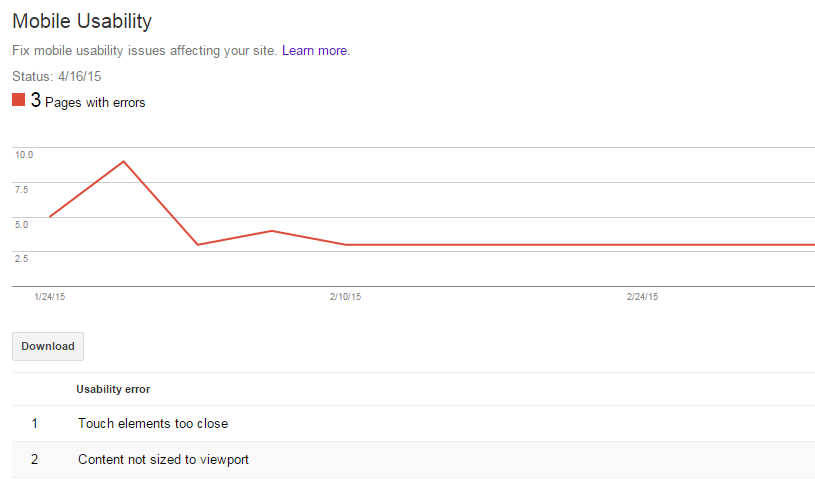Click the Download button

point(48,346)
